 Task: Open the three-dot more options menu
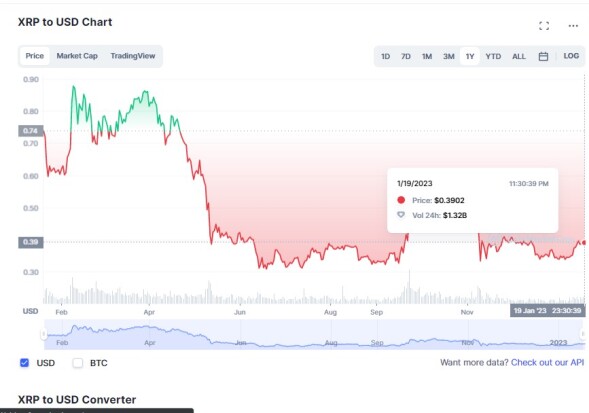pyautogui.click(x=573, y=26)
